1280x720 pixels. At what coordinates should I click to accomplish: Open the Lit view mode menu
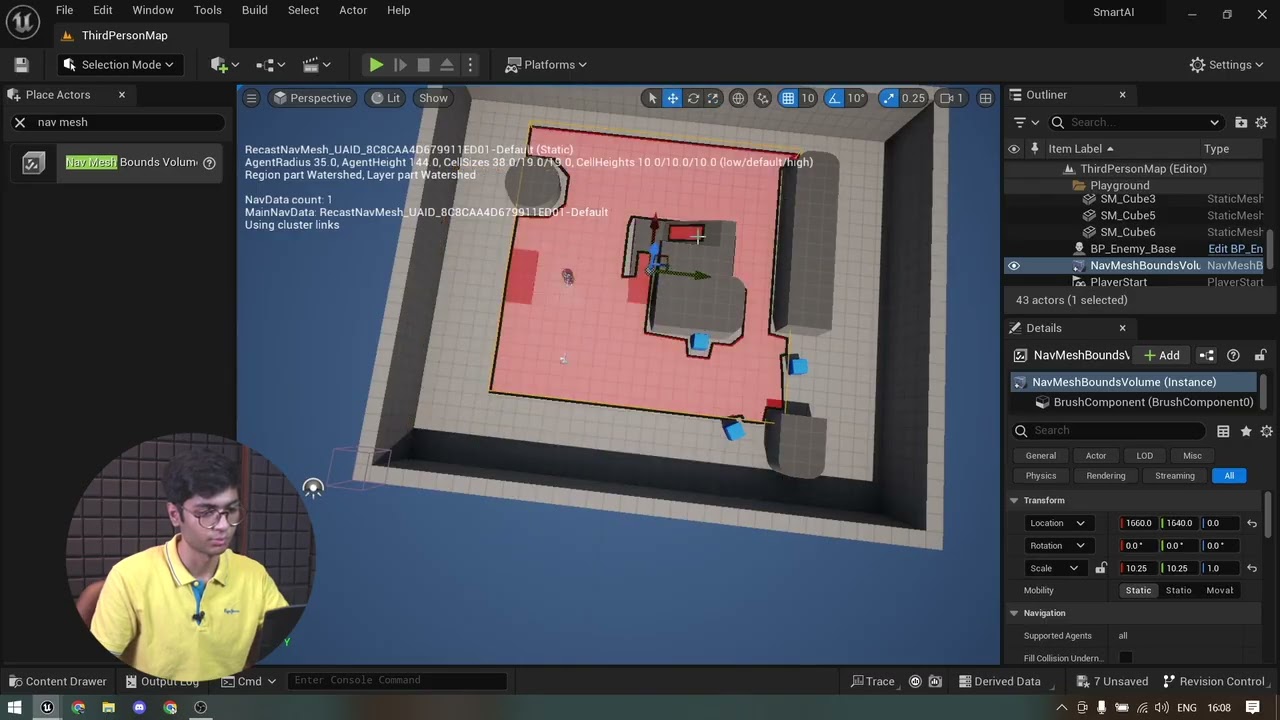pyautogui.click(x=385, y=98)
